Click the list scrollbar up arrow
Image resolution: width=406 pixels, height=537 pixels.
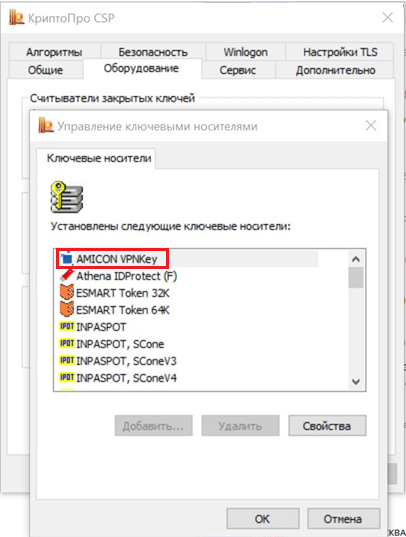point(356,259)
